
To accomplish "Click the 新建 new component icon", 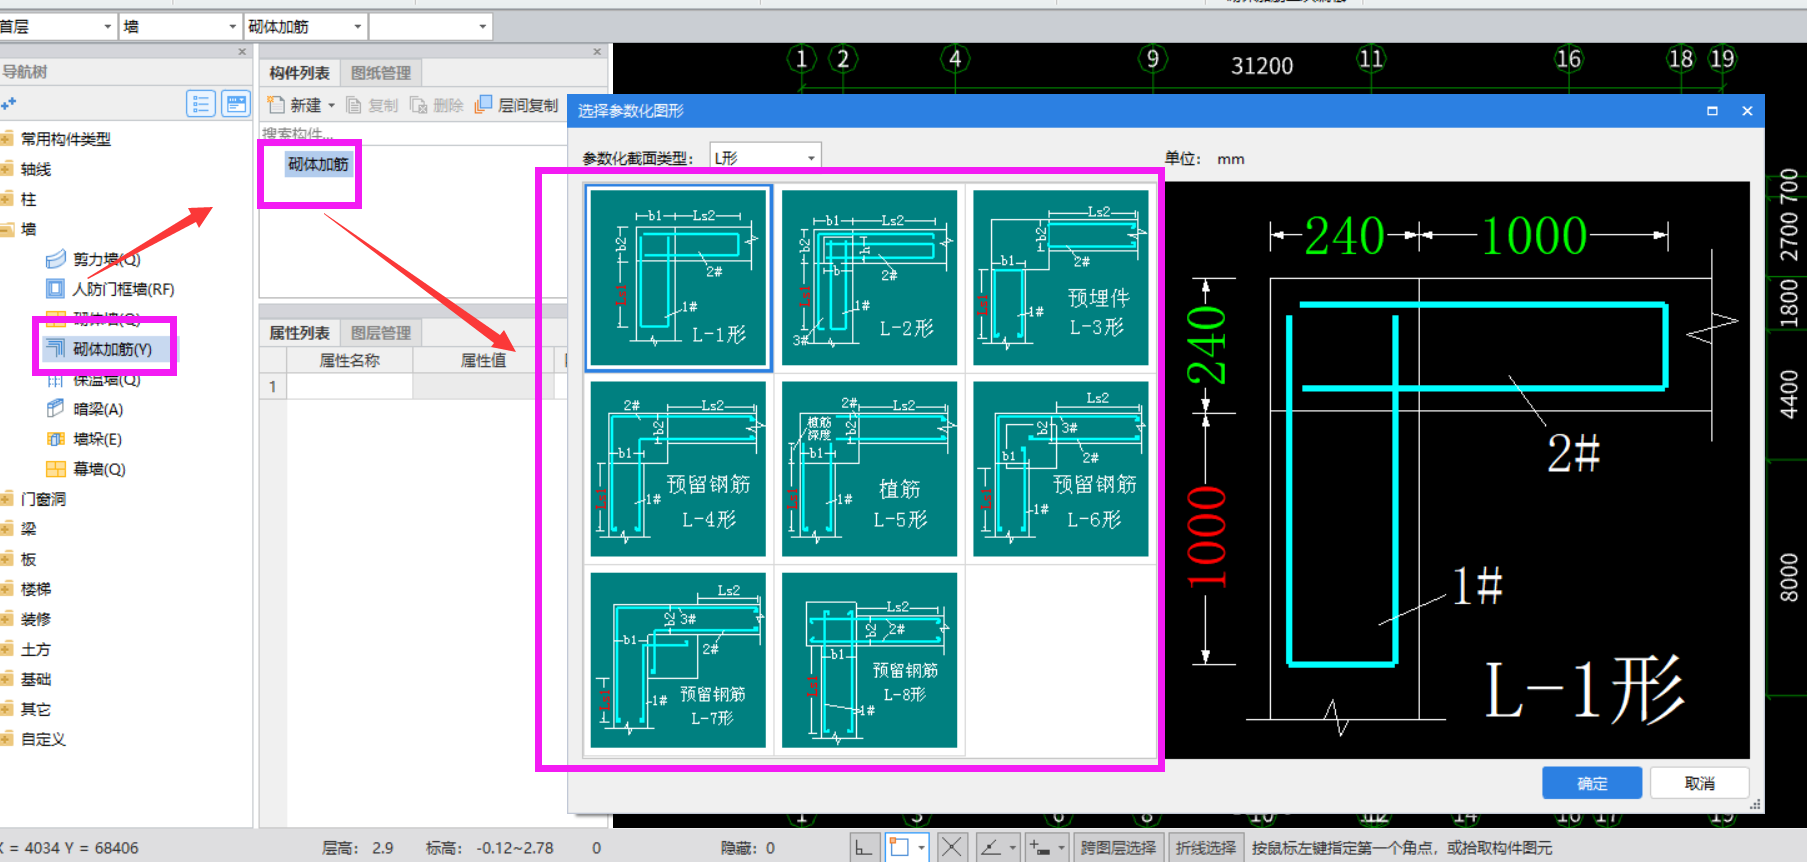I will [276, 105].
